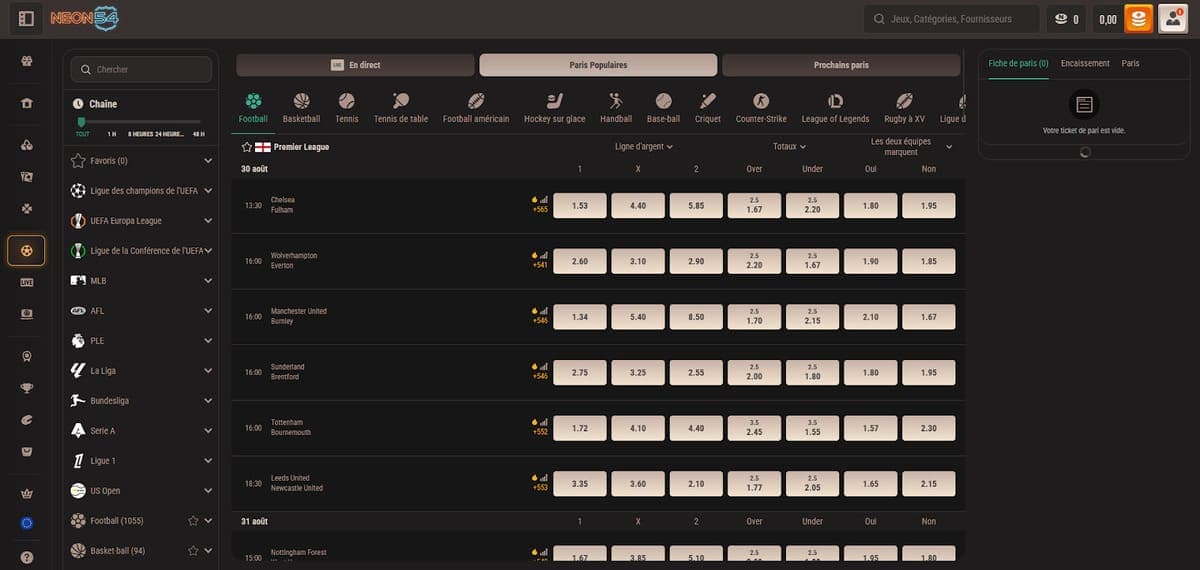Viewport: 1200px width, 570px height.
Task: Select the Tennis de table icon
Action: (x=400, y=101)
